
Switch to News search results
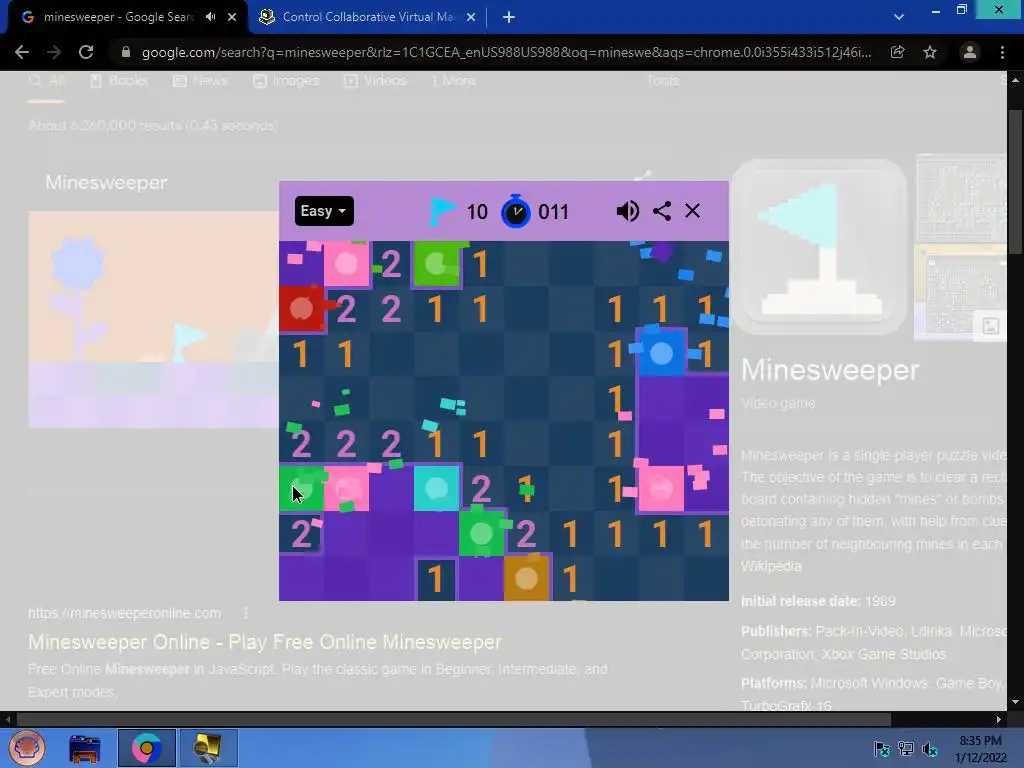click(200, 81)
